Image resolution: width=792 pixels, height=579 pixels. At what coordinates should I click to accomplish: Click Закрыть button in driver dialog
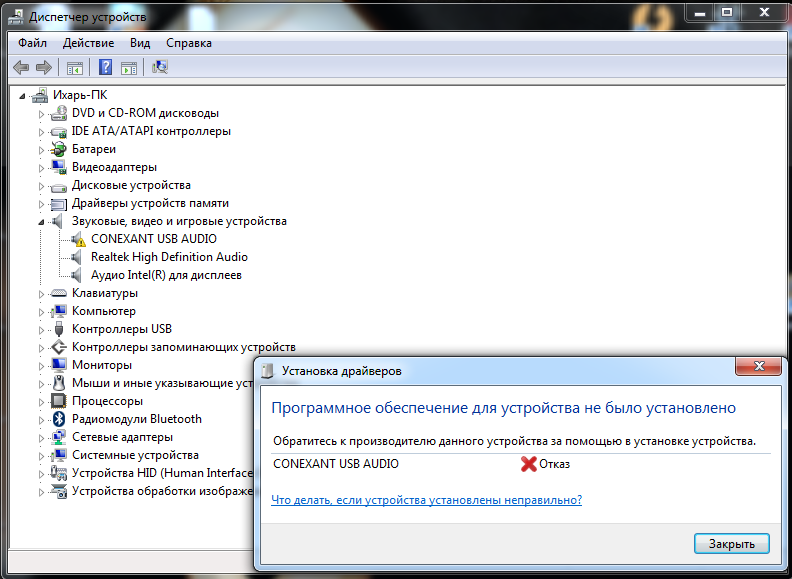731,544
